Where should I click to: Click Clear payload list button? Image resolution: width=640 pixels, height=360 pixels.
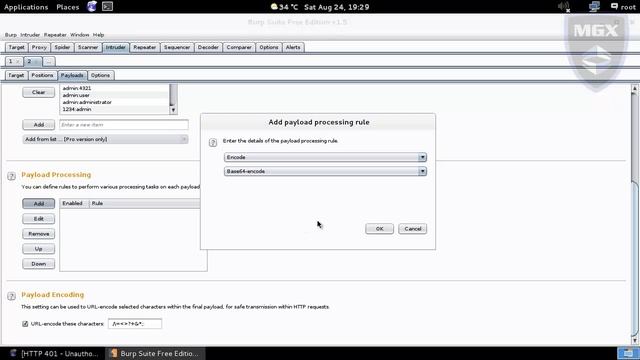pyautogui.click(x=39, y=92)
